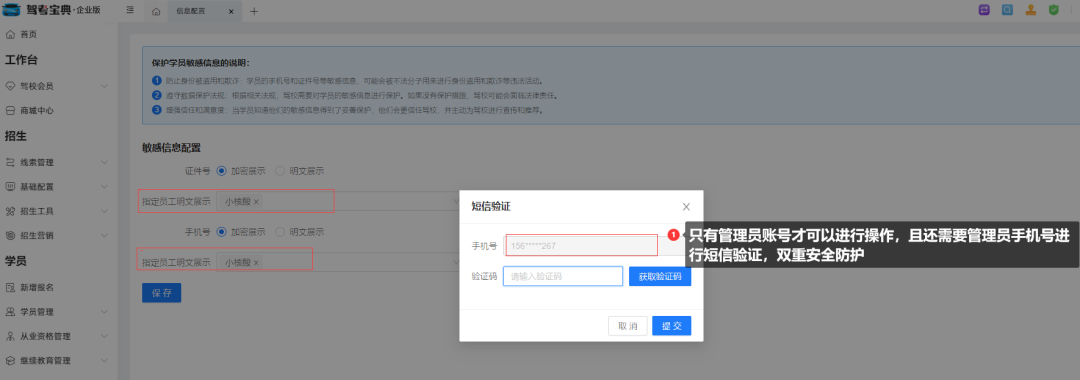Click the 招生营销 icon in the sidebar

(x=10, y=235)
